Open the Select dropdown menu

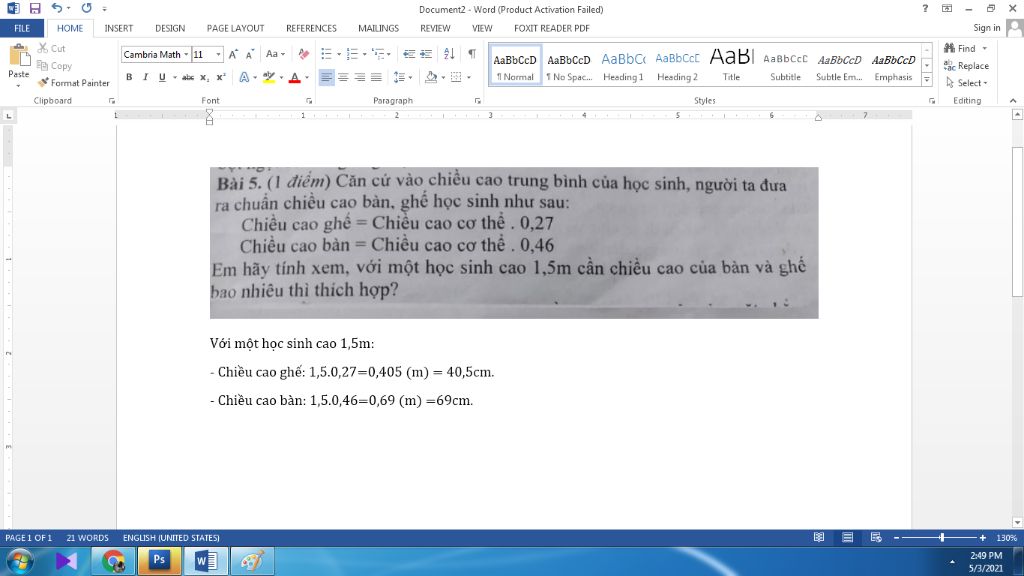(x=967, y=83)
